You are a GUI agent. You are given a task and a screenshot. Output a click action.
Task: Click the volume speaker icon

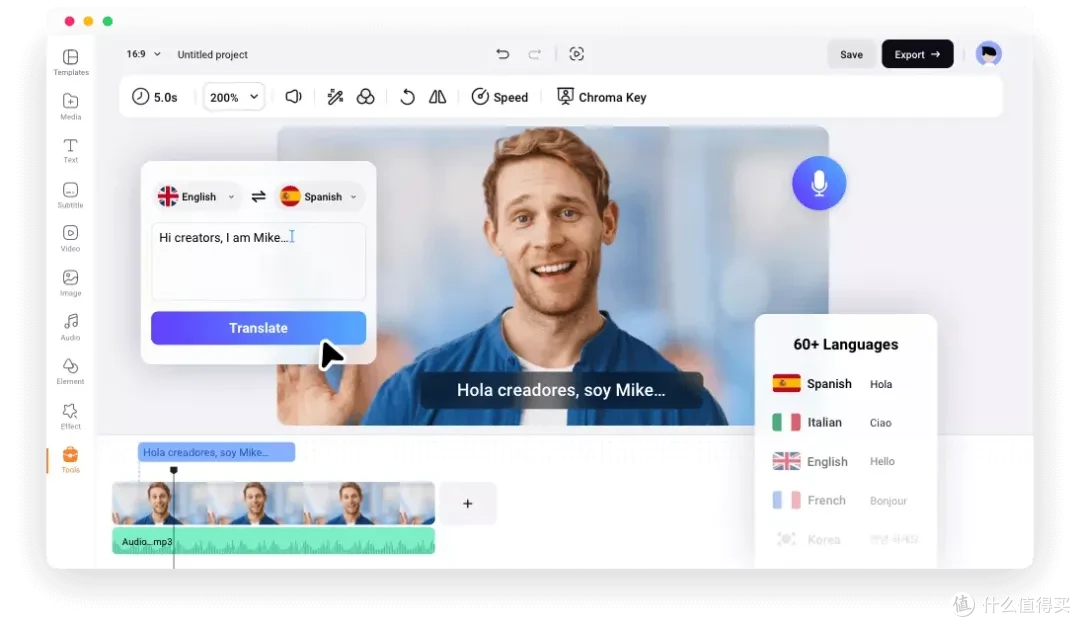point(293,96)
